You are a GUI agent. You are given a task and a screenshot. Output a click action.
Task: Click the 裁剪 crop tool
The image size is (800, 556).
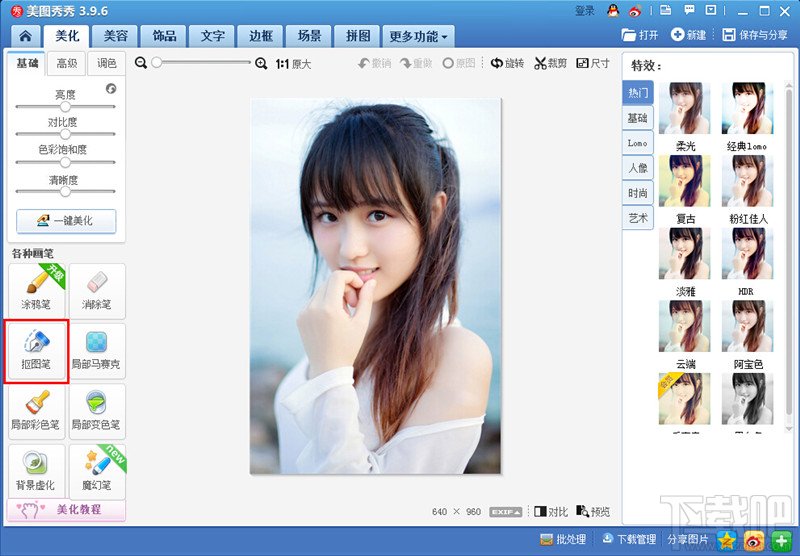pos(551,63)
